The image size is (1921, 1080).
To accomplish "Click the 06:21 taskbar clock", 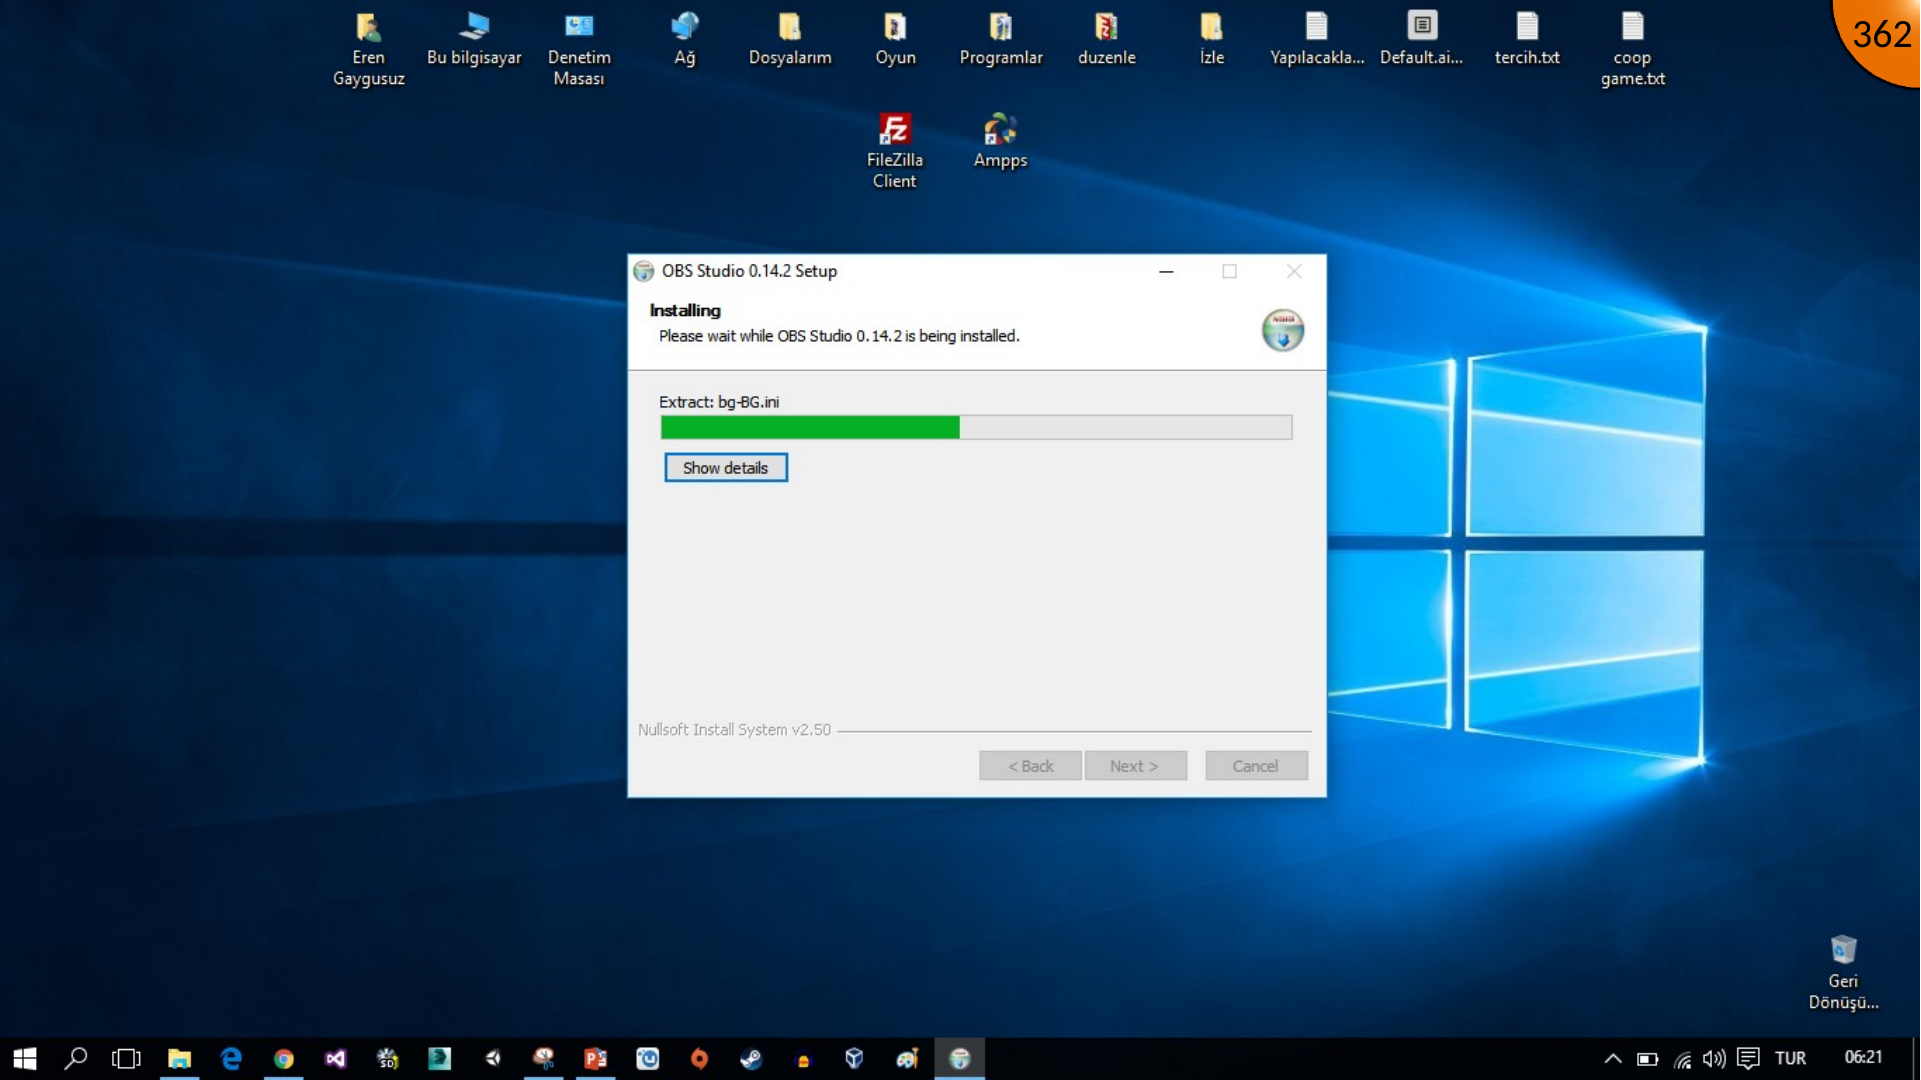I will click(1863, 1057).
